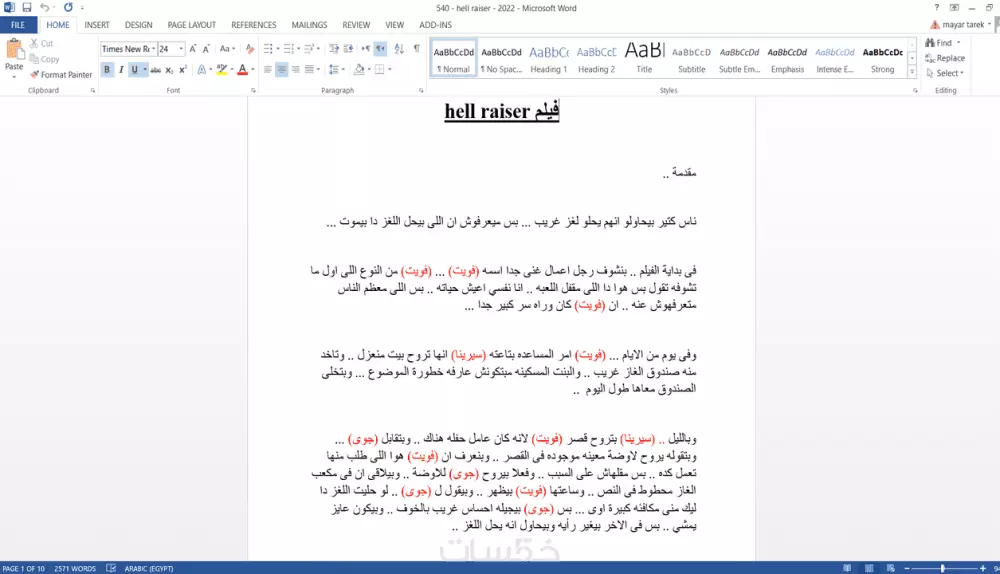
Task: Toggle Show/Hide paragraph marks
Action: [416, 49]
